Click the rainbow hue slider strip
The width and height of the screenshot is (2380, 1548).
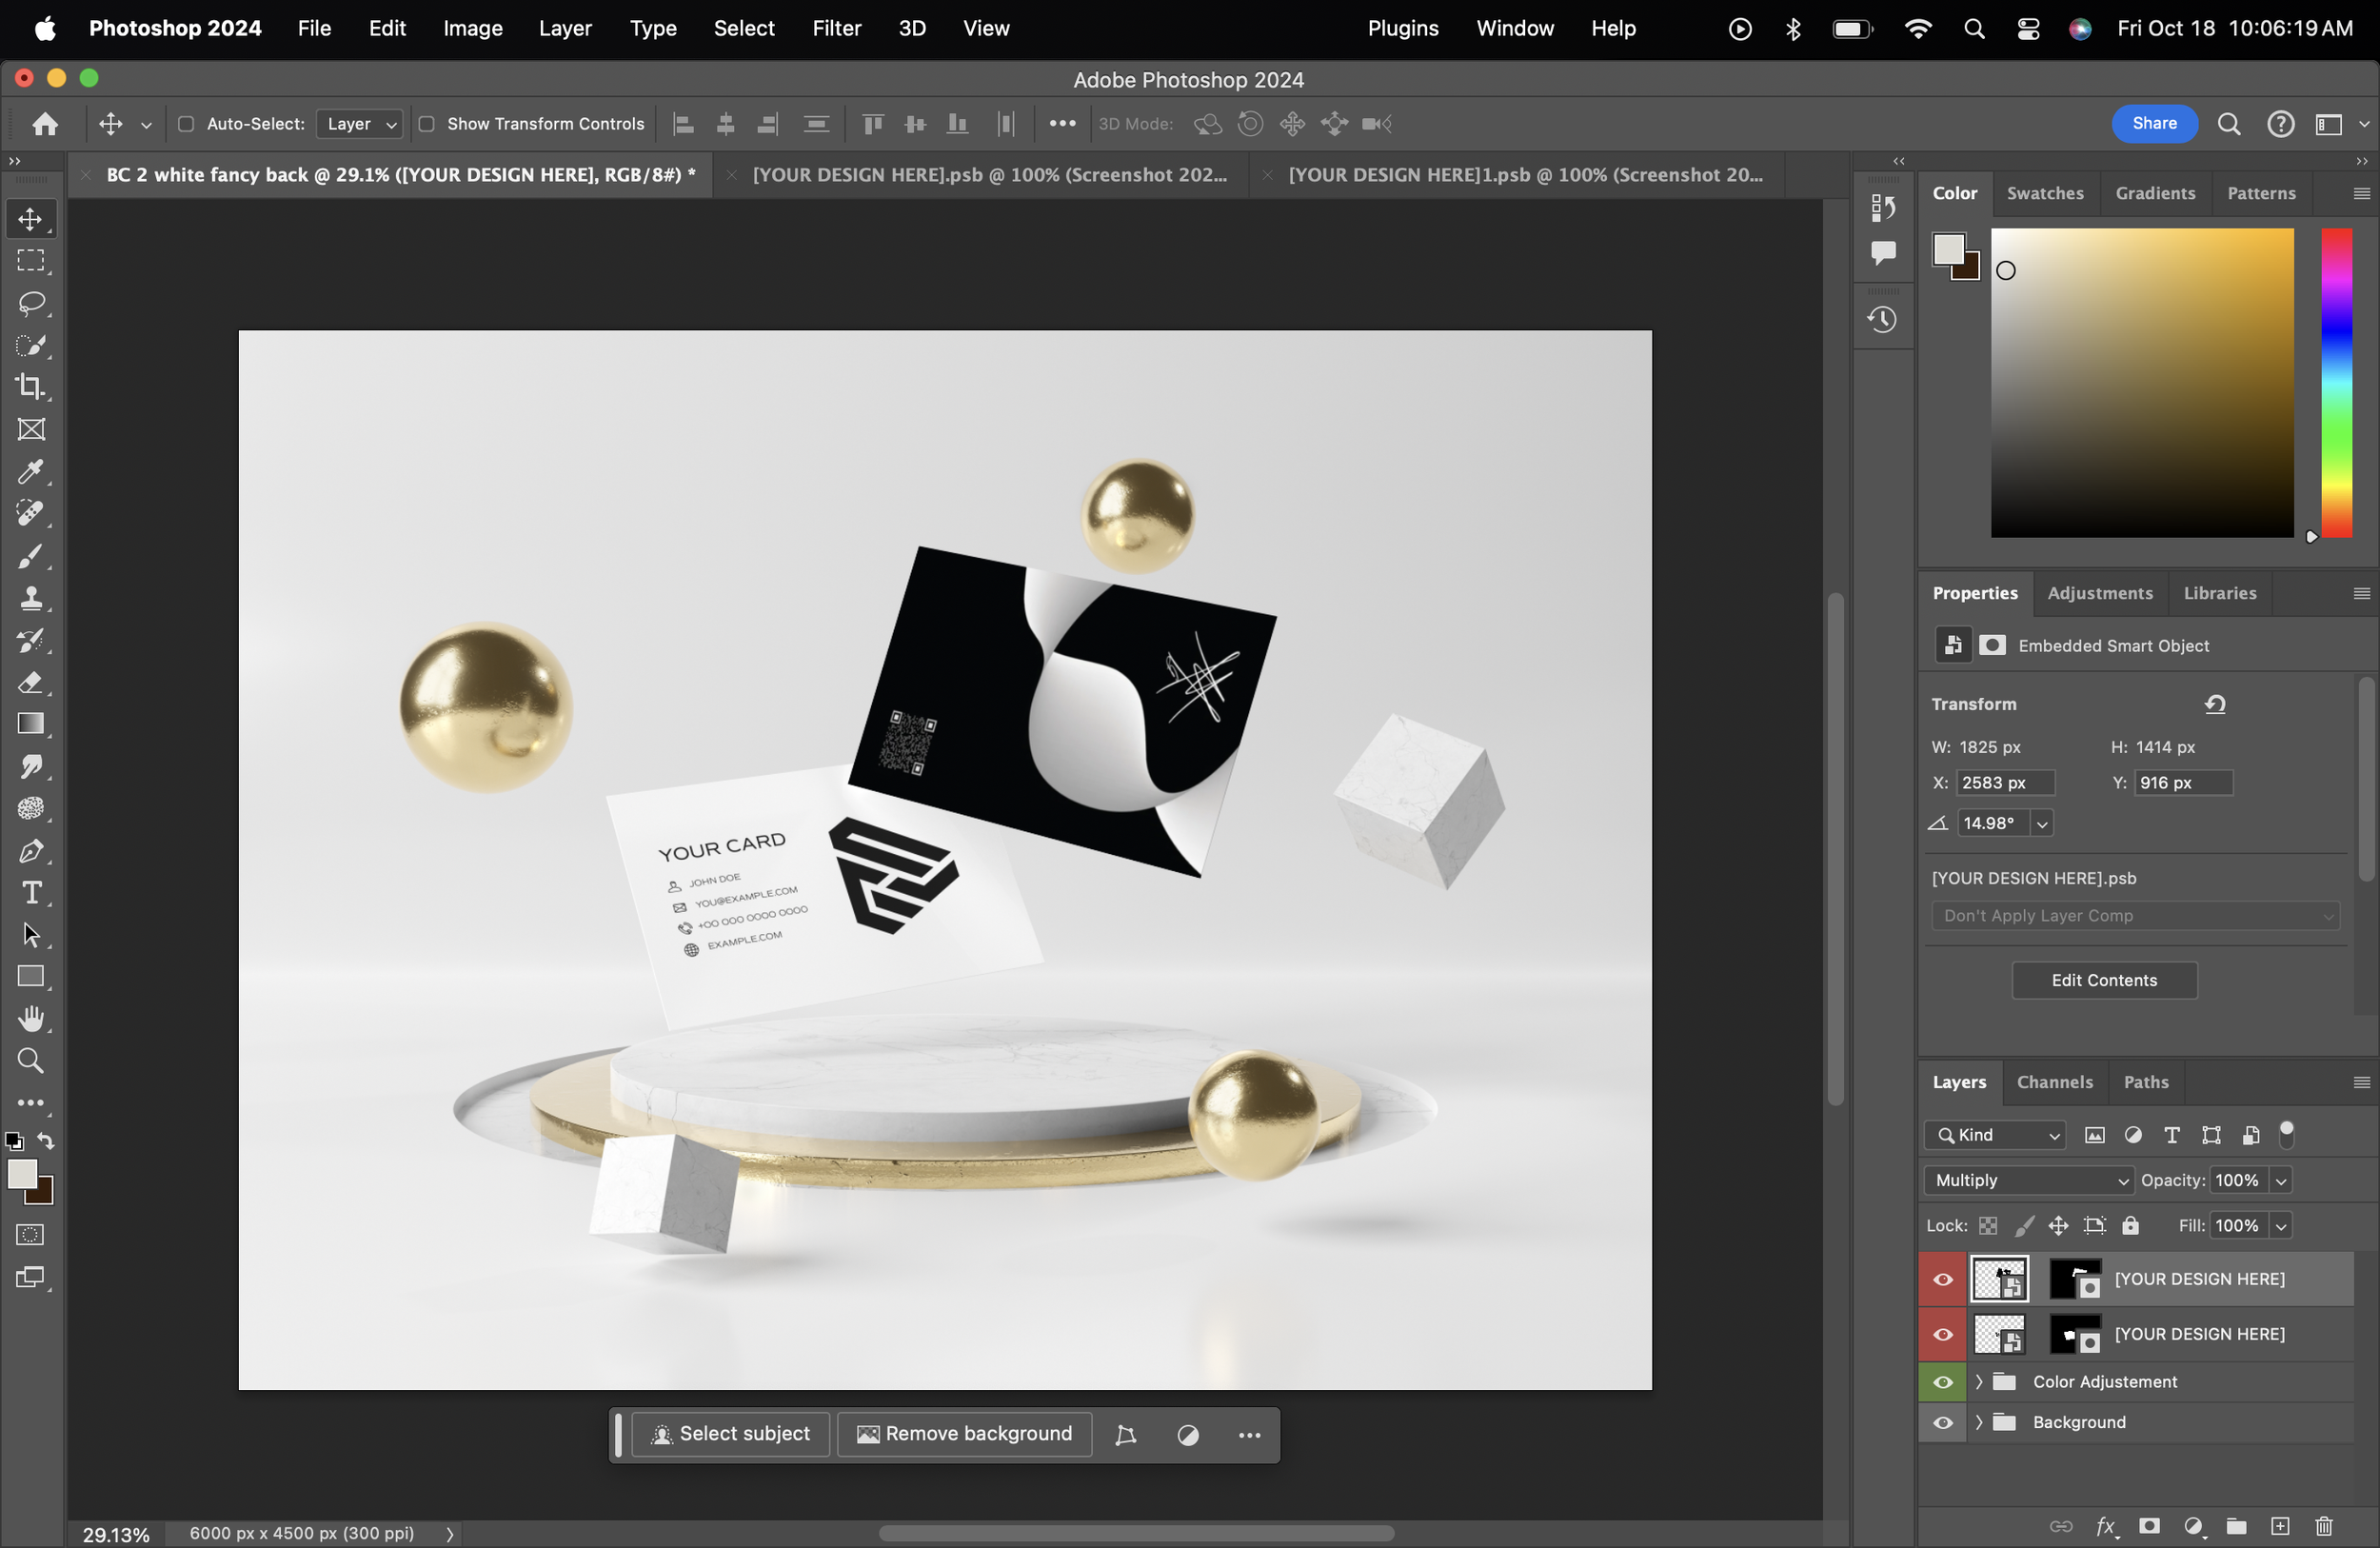(x=2336, y=383)
